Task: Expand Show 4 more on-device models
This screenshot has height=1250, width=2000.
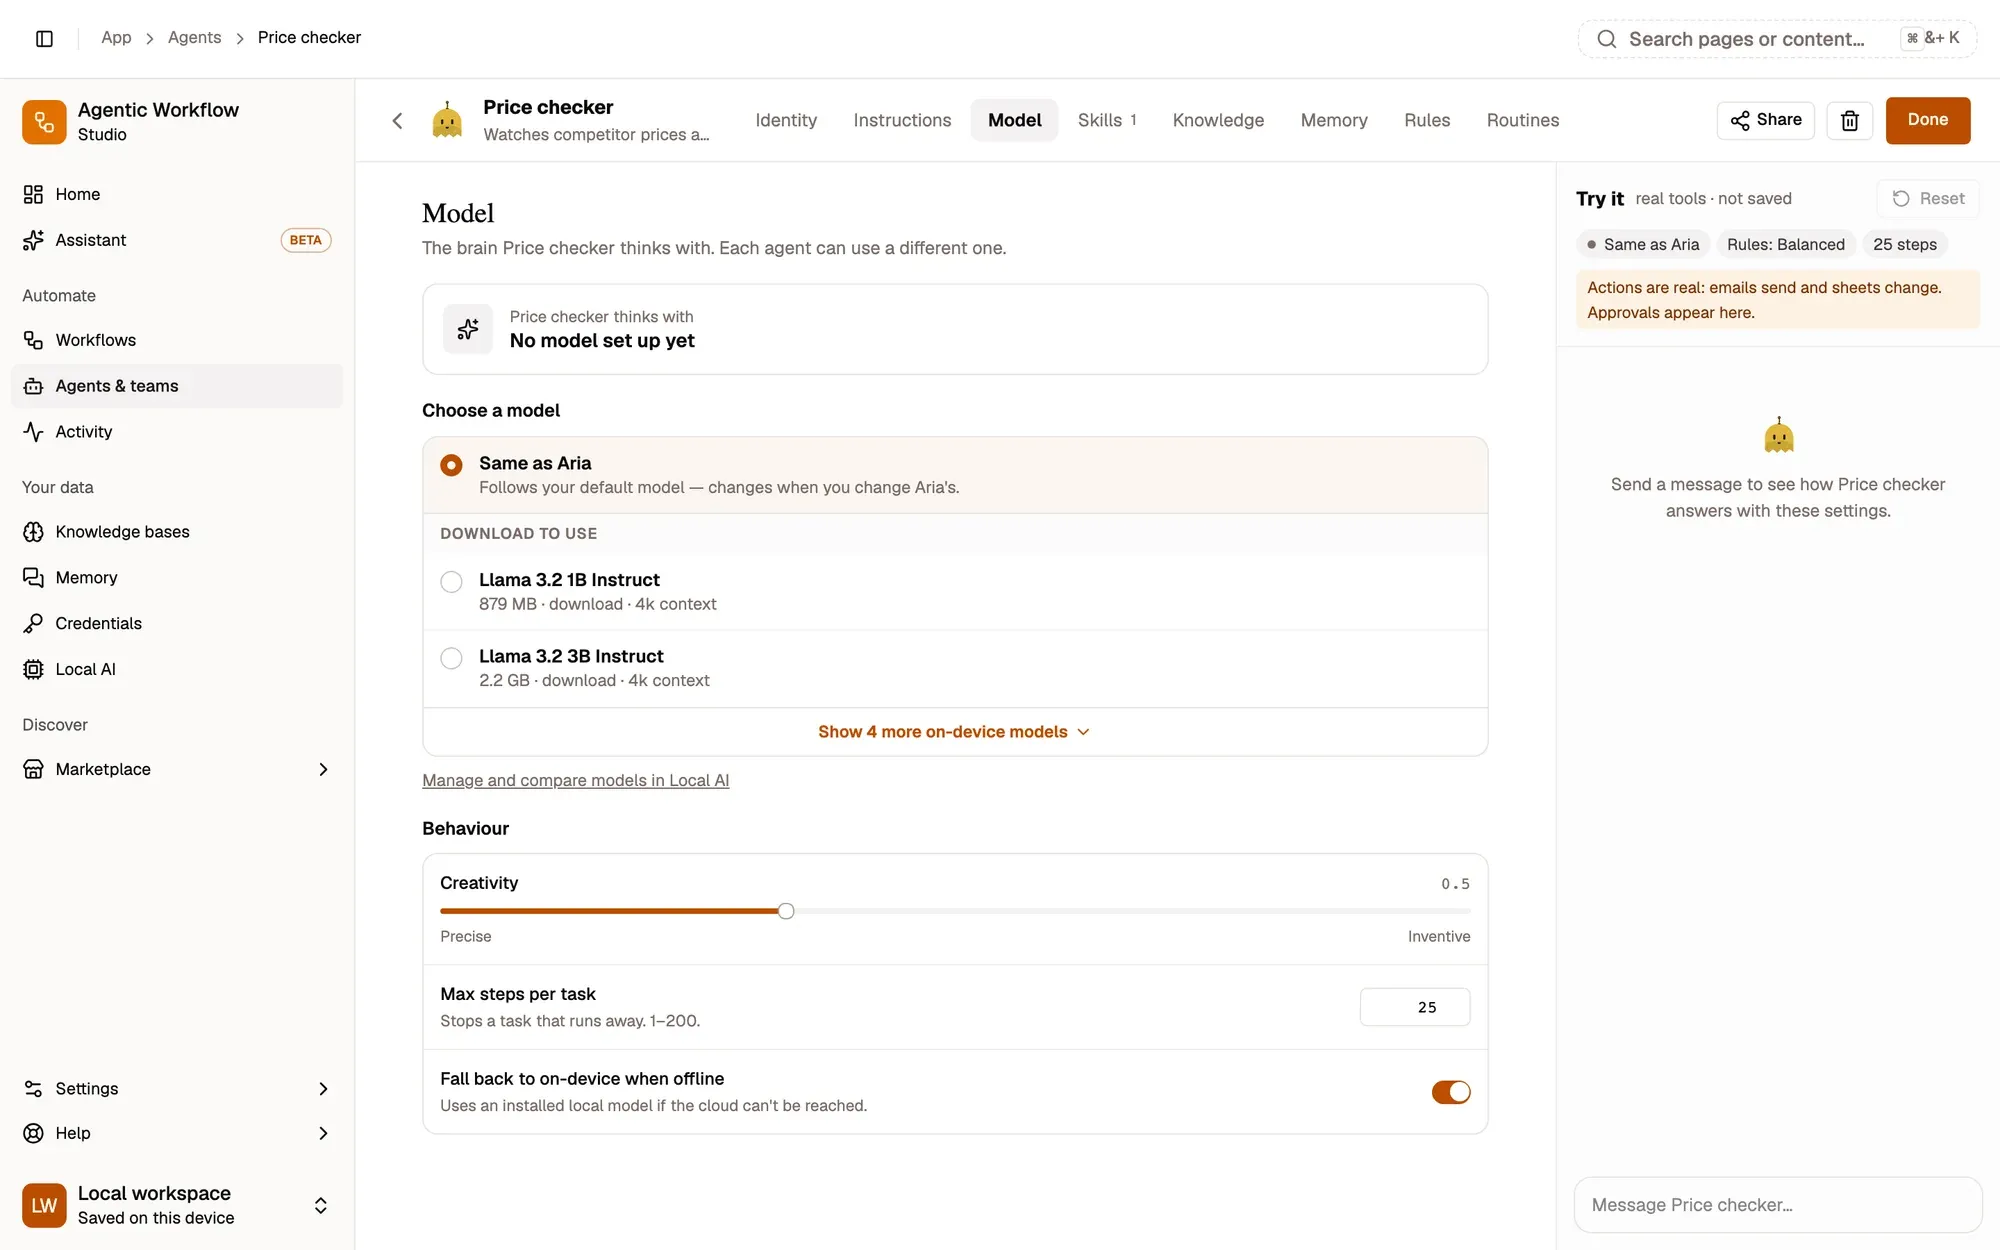Action: [x=954, y=732]
